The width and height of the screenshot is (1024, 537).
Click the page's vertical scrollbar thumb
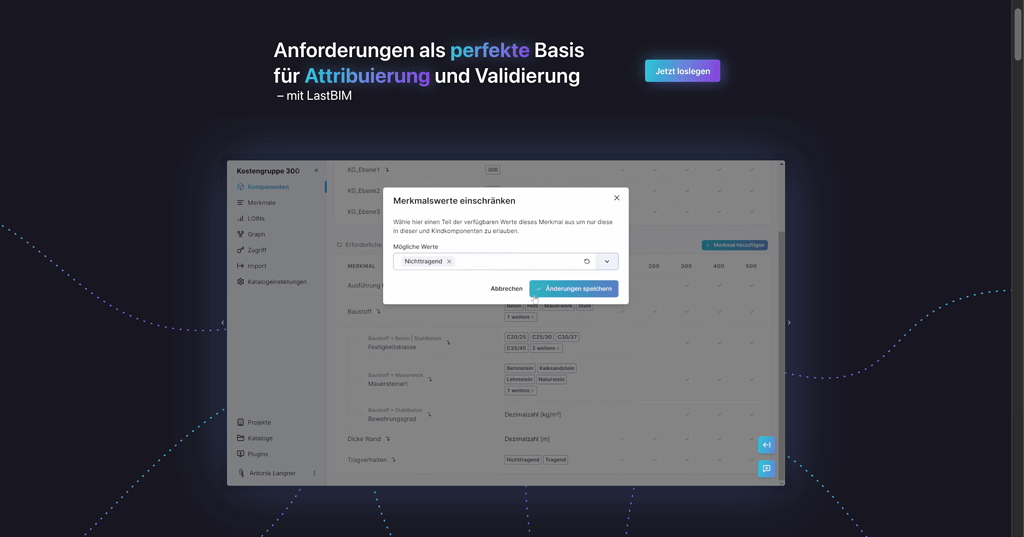(x=1017, y=30)
